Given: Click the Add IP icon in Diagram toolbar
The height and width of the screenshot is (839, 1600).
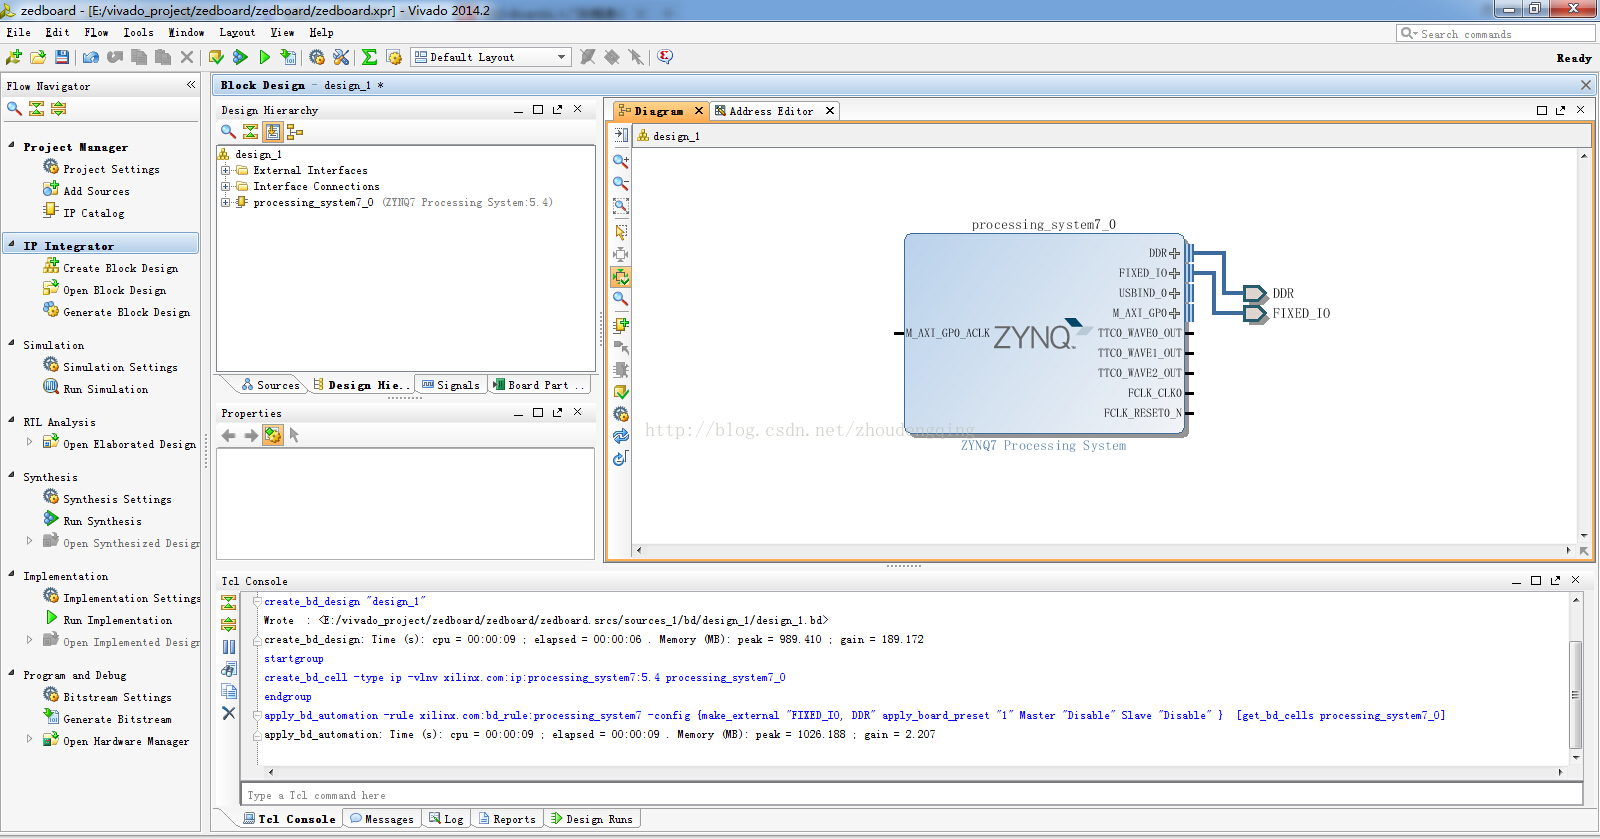Looking at the screenshot, I should coord(621,324).
